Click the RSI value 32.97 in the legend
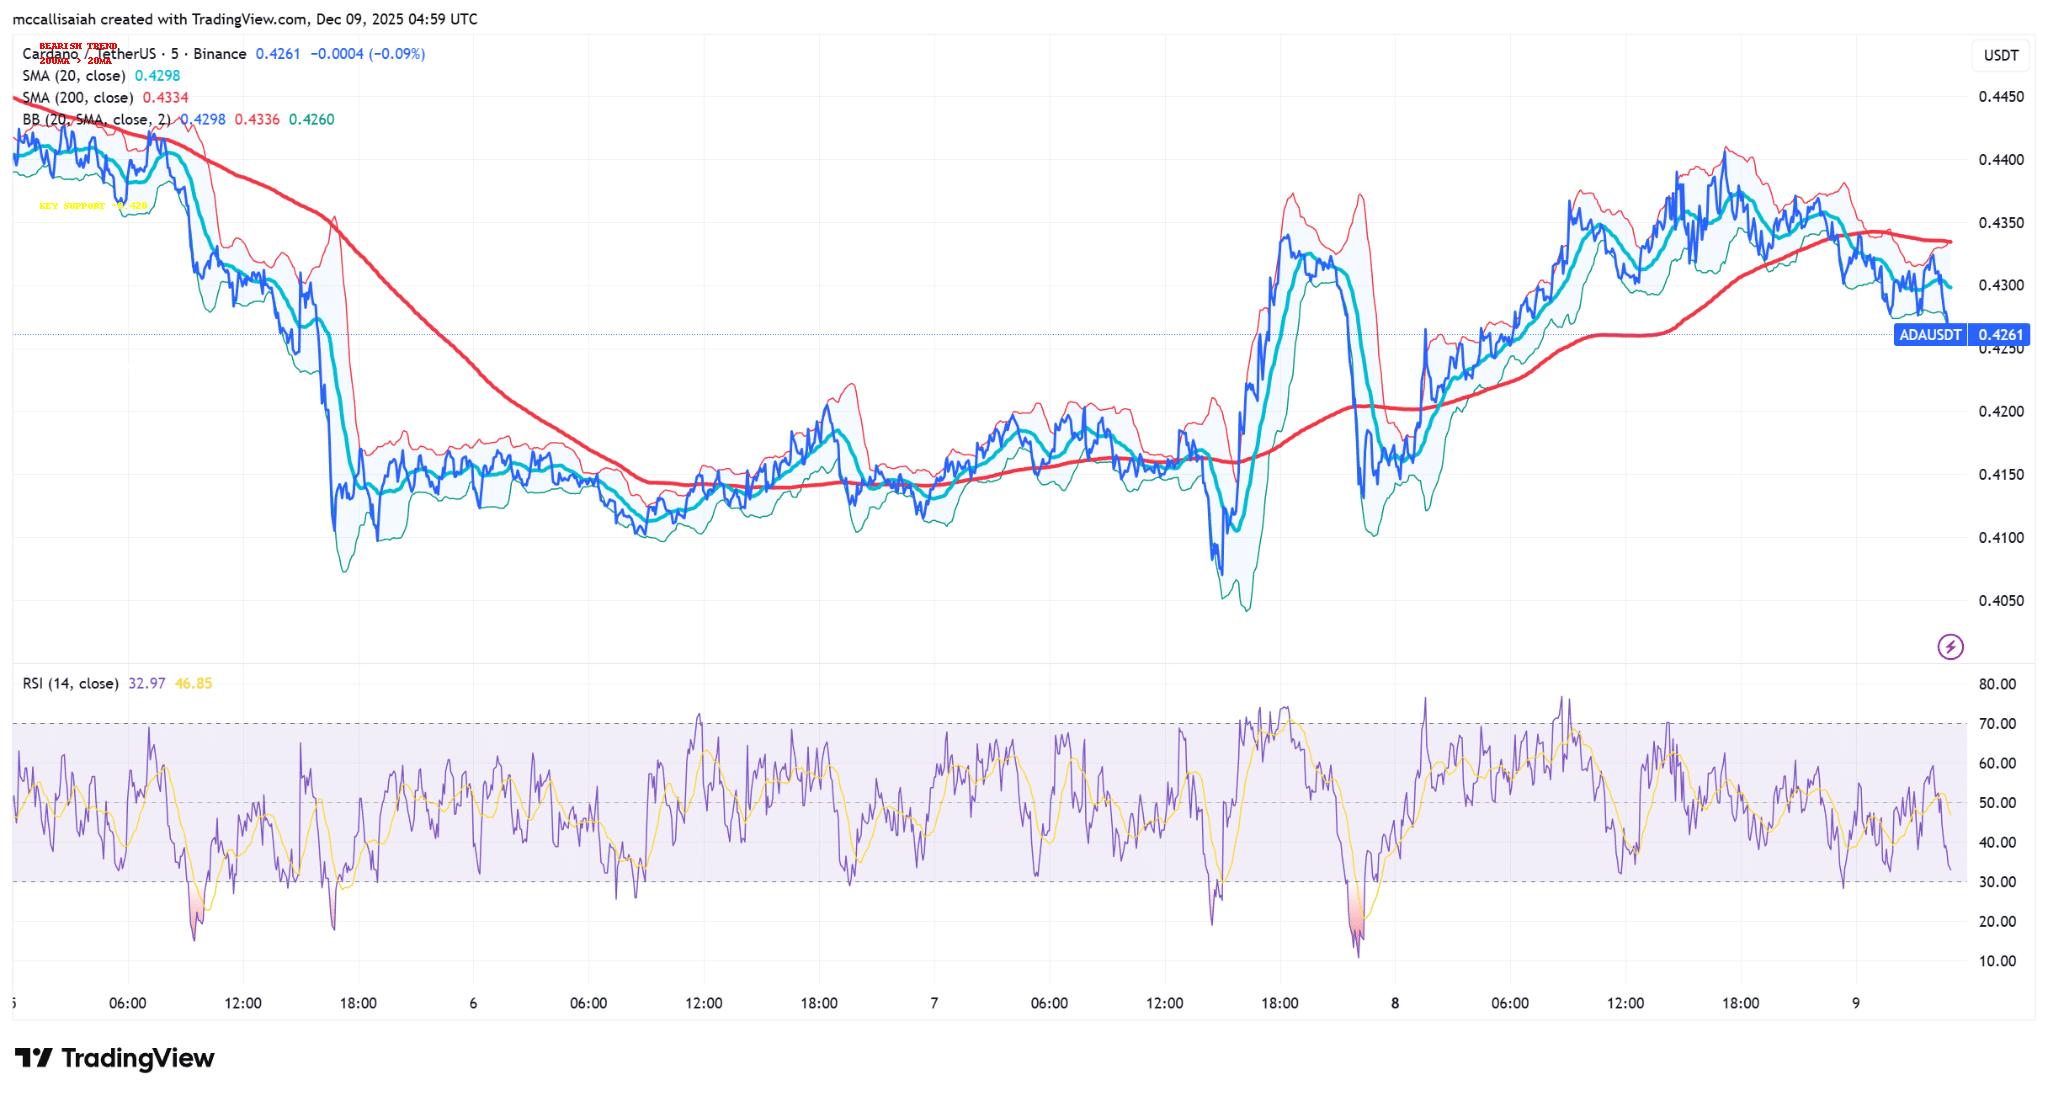 coord(147,684)
